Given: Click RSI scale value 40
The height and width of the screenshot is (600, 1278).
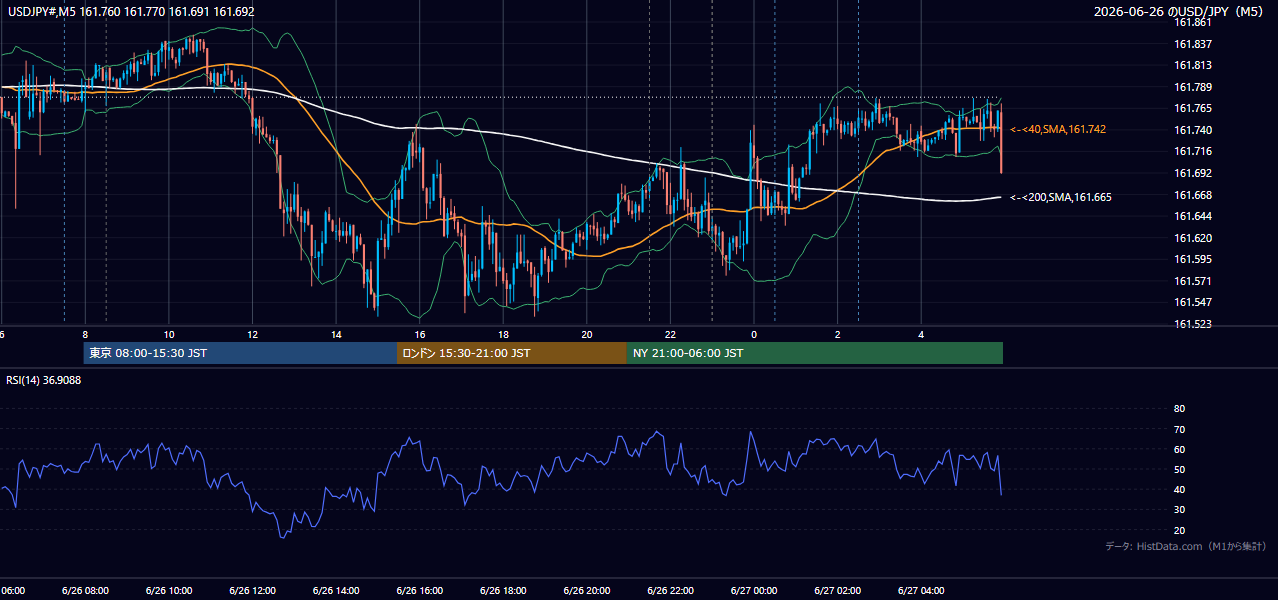Looking at the screenshot, I should click(1179, 489).
